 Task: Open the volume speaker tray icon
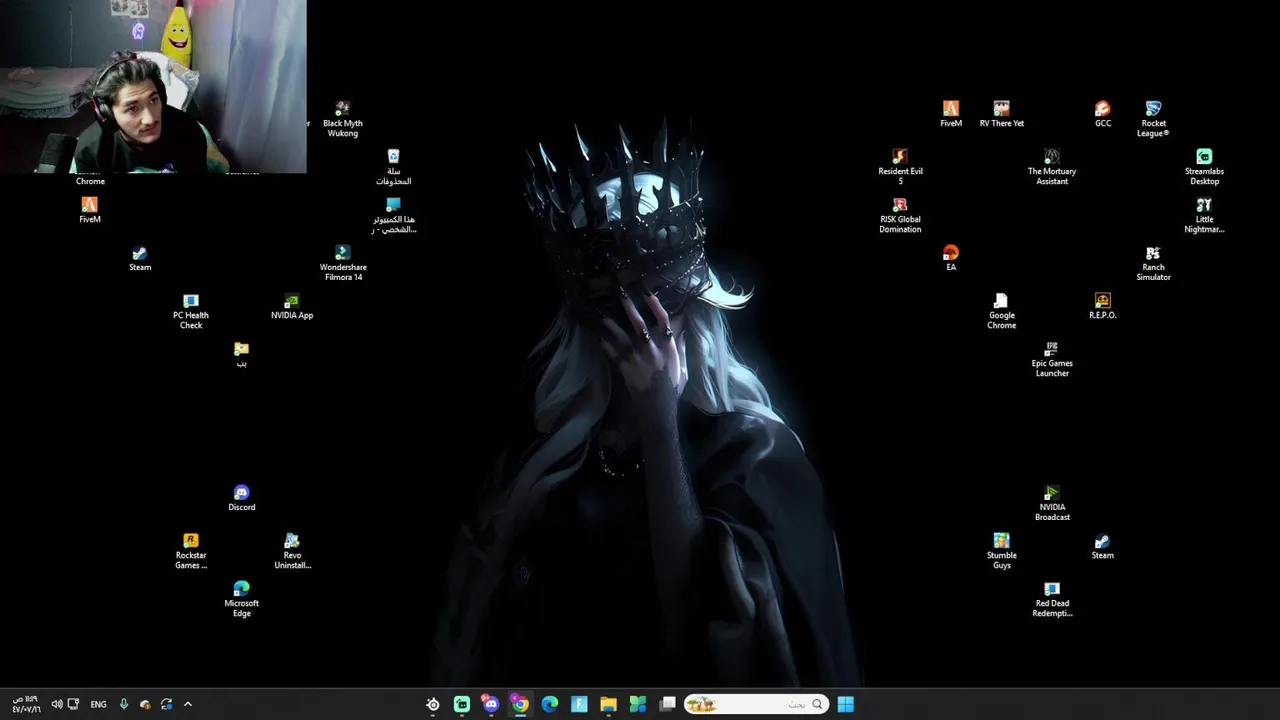pyautogui.click(x=57, y=704)
